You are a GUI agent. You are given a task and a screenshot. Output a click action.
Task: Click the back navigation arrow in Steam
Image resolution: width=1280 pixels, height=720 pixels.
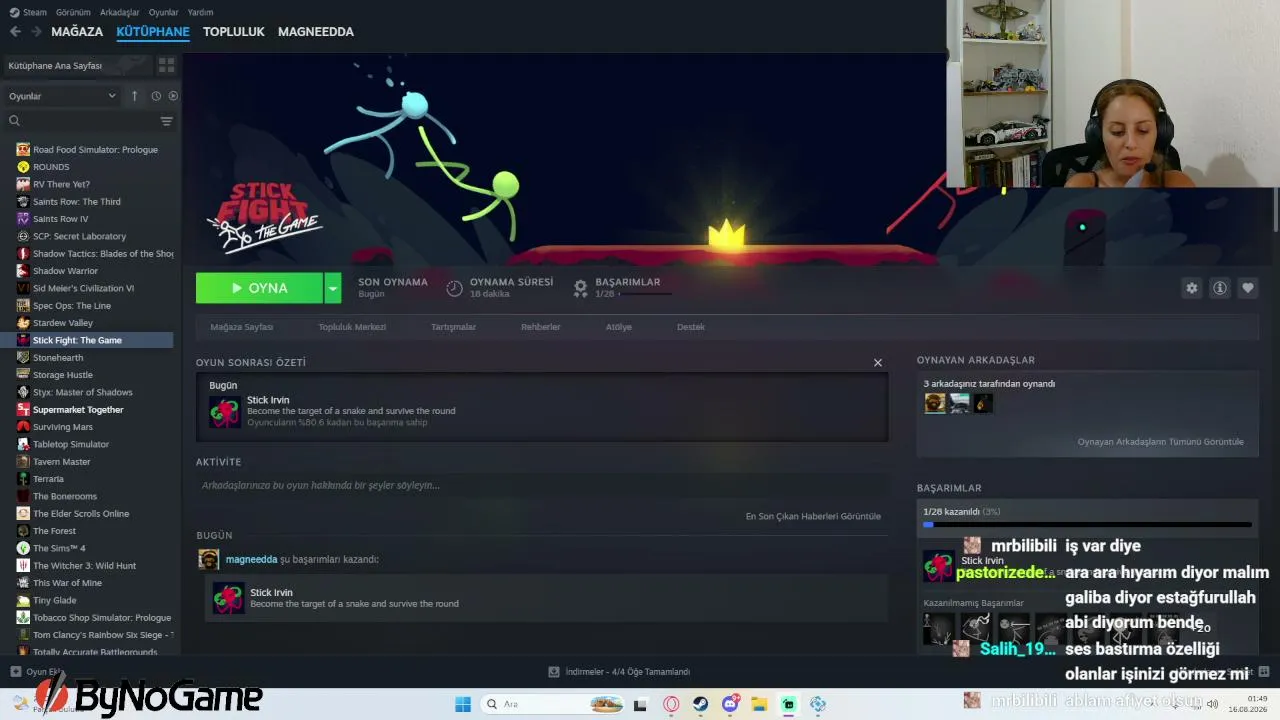[x=15, y=32]
